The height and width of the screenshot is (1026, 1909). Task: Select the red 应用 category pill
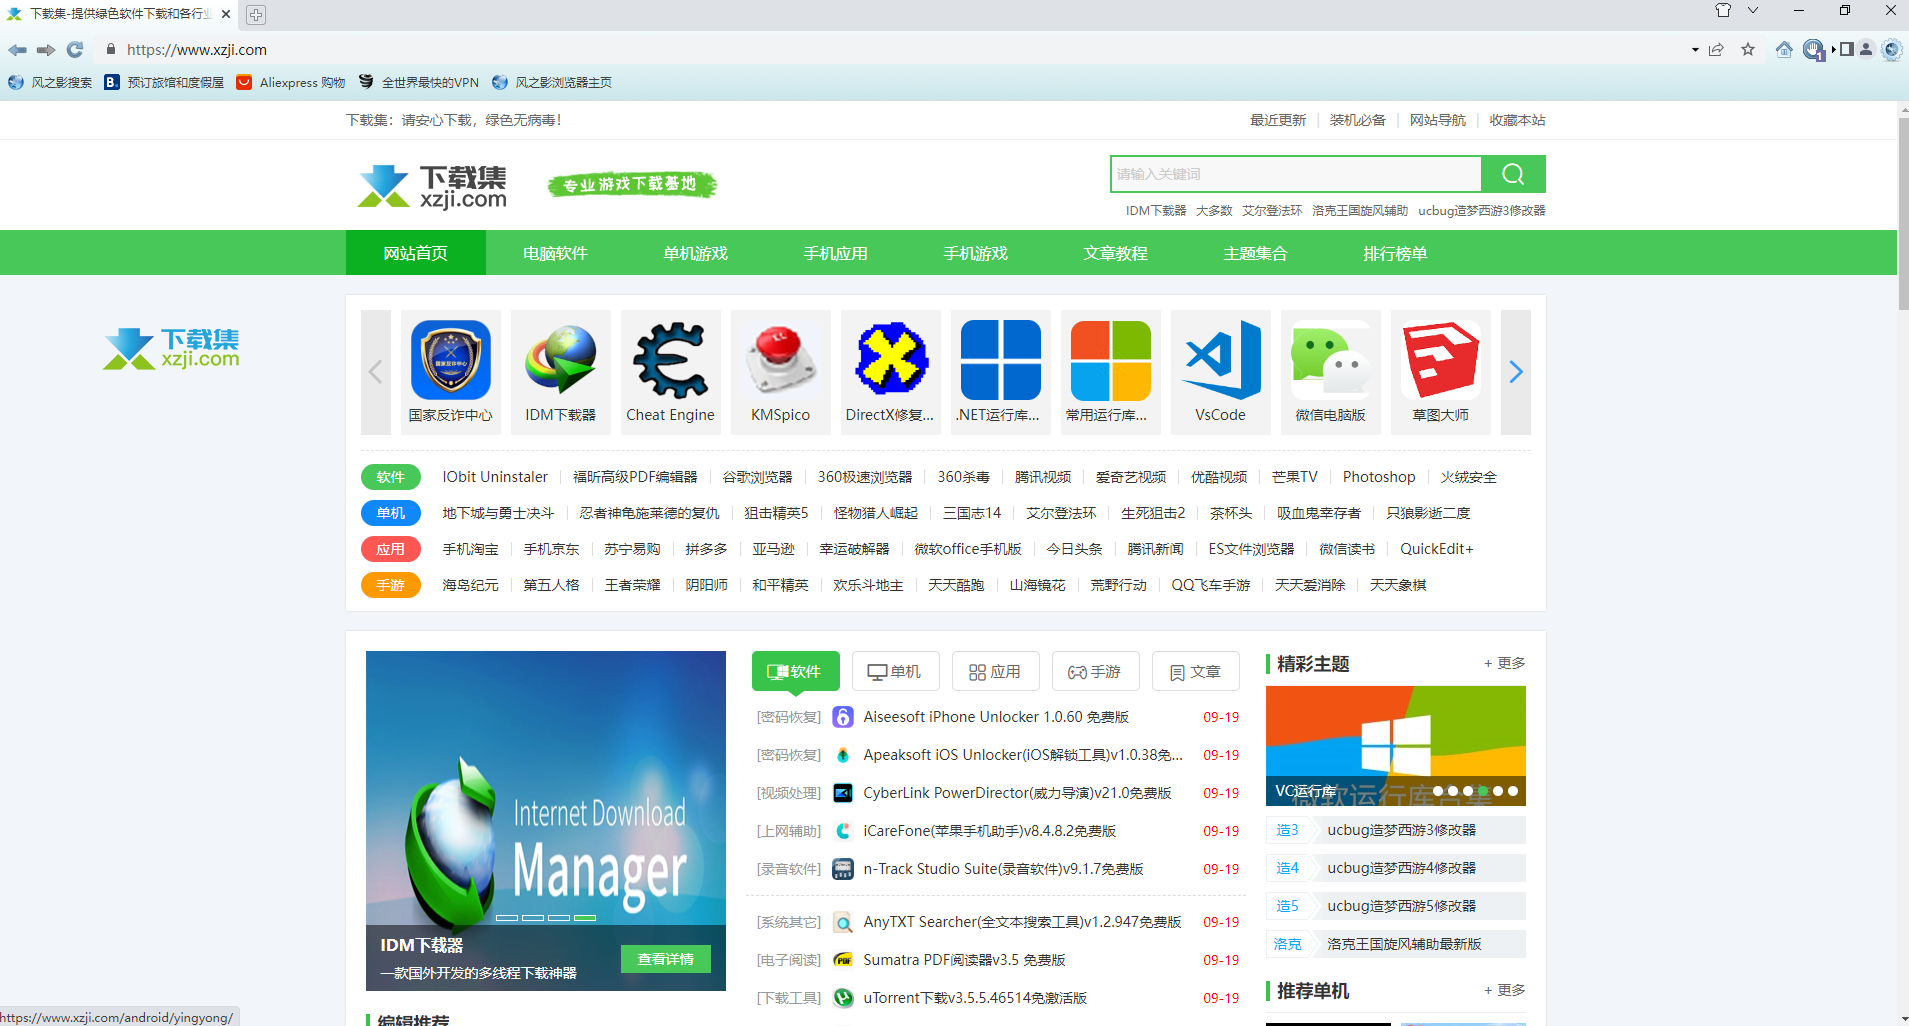tap(391, 549)
